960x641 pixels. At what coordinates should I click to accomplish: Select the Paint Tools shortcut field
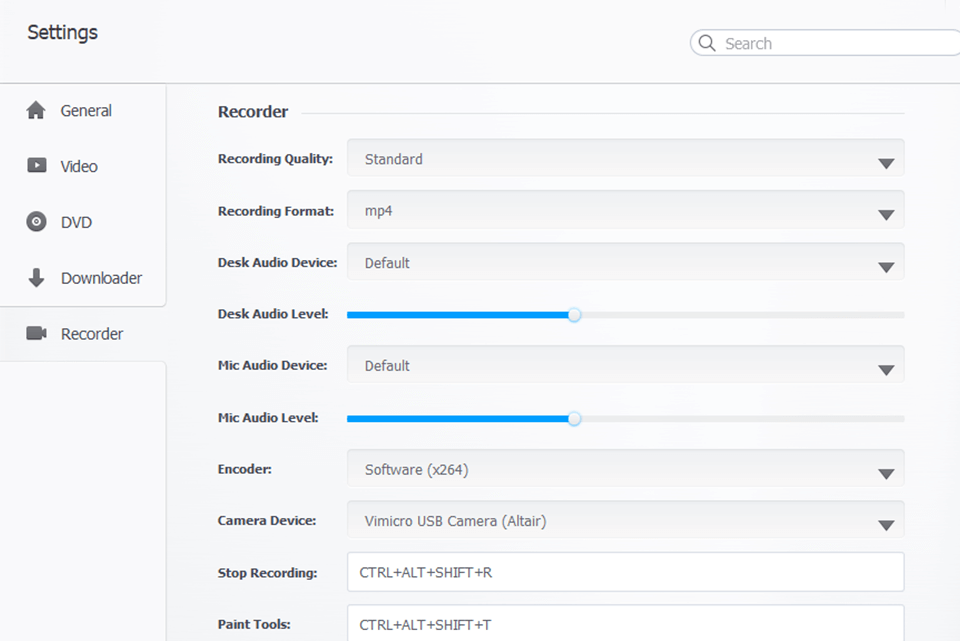pyautogui.click(x=625, y=624)
